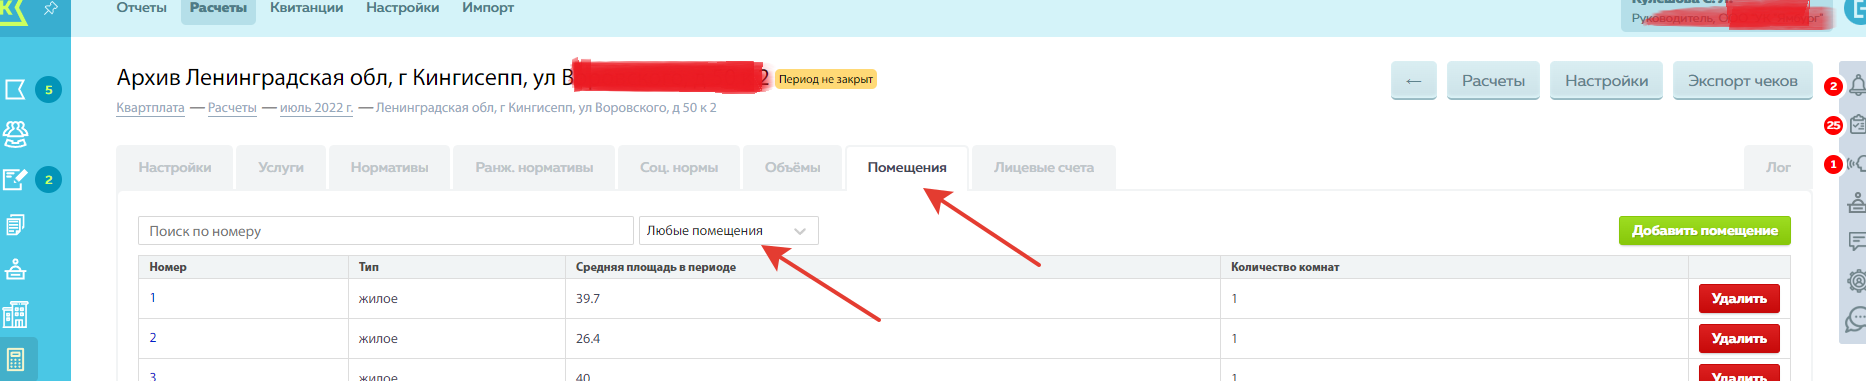The width and height of the screenshot is (1866, 381).
Task: Switch to the Ранж. нормативы tab
Action: tap(534, 168)
